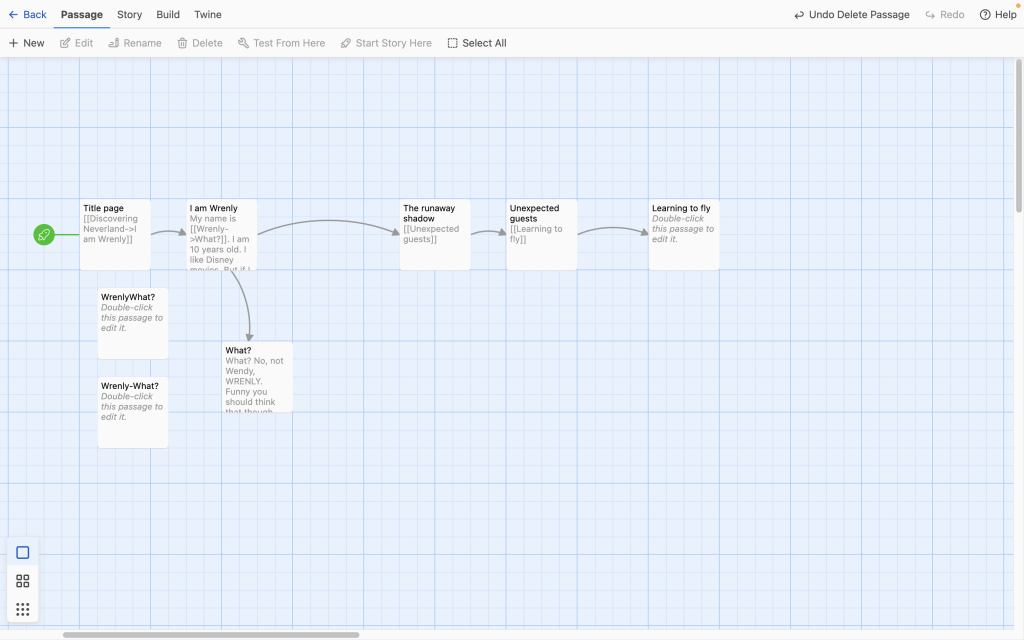The image size is (1024, 640).
Task: Select the 'WrenlyWhat?' passage card
Action: pos(133,323)
